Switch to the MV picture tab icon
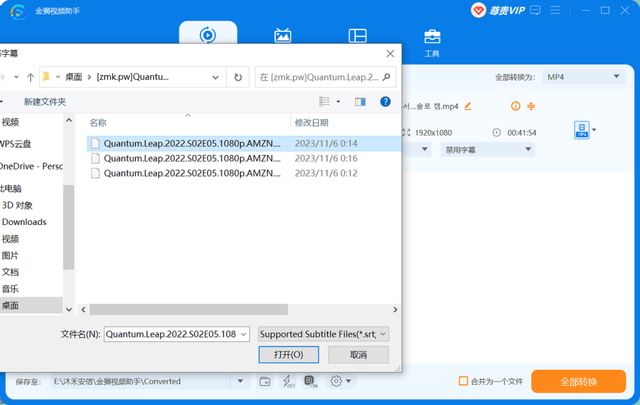The height and width of the screenshot is (405, 640). click(x=282, y=36)
